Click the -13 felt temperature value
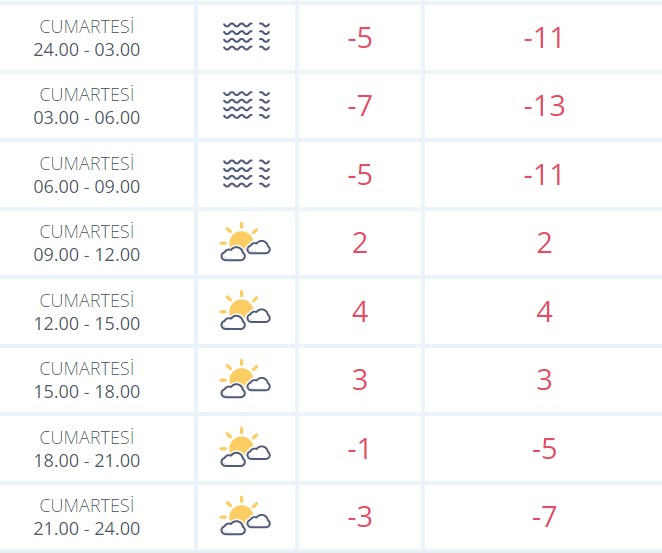This screenshot has width=662, height=553. [x=544, y=106]
